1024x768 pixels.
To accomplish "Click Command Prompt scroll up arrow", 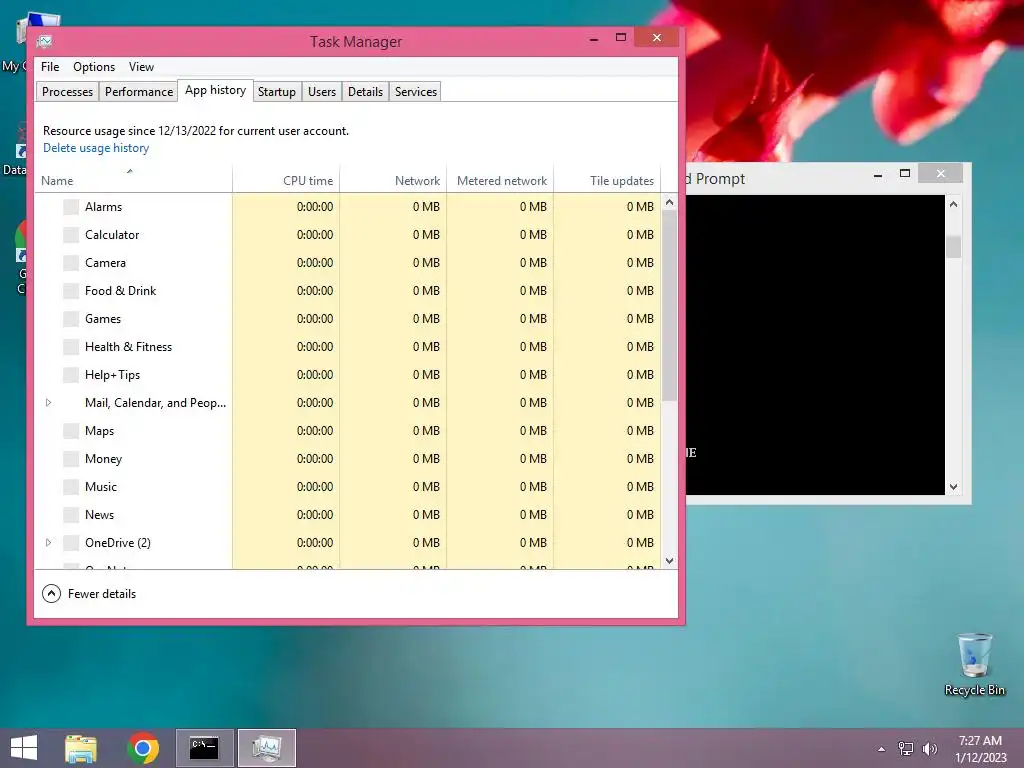I will click(953, 204).
